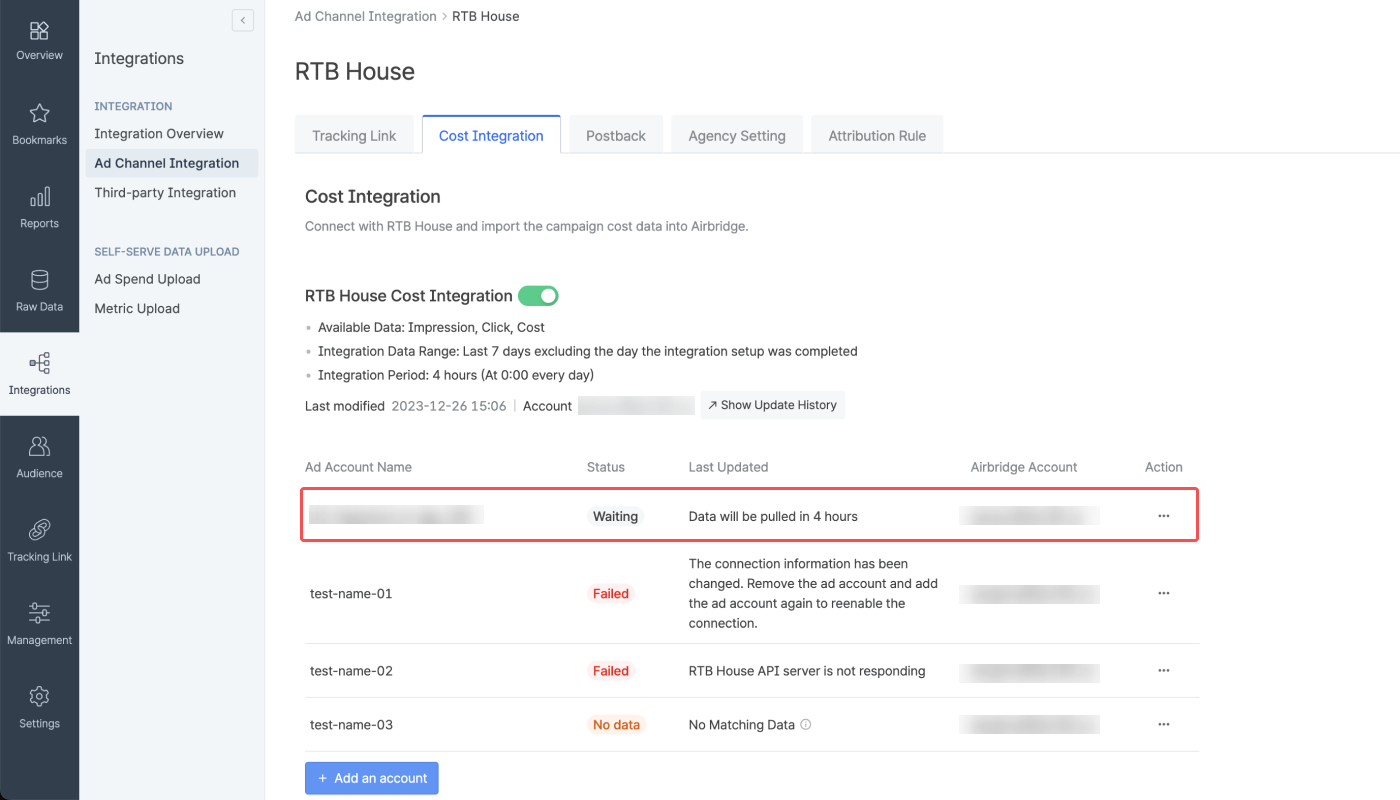Click 'Data will be pulled in 4 hours'
This screenshot has height=800, width=1400.
(773, 516)
